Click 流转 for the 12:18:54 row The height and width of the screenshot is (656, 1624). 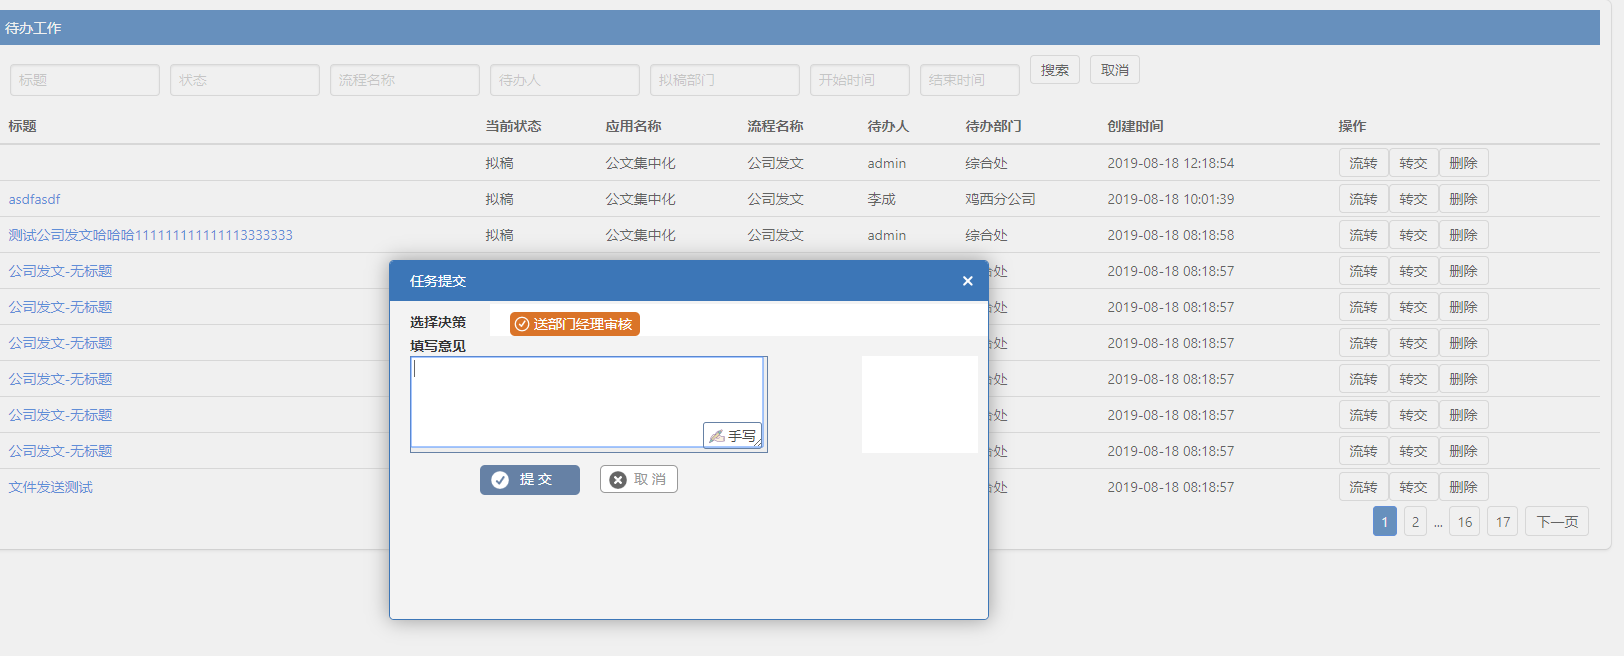(1363, 163)
